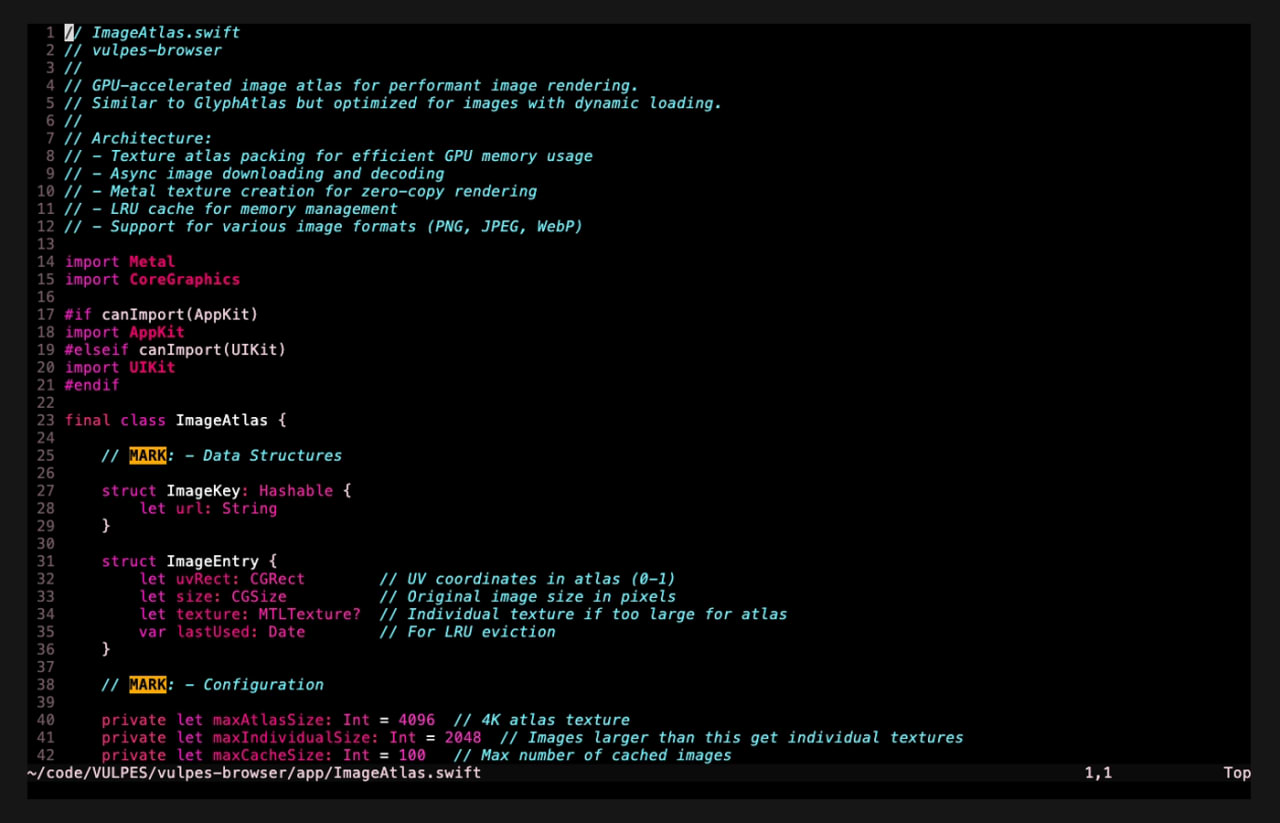Click the "lastUsed" variable name

(213, 631)
